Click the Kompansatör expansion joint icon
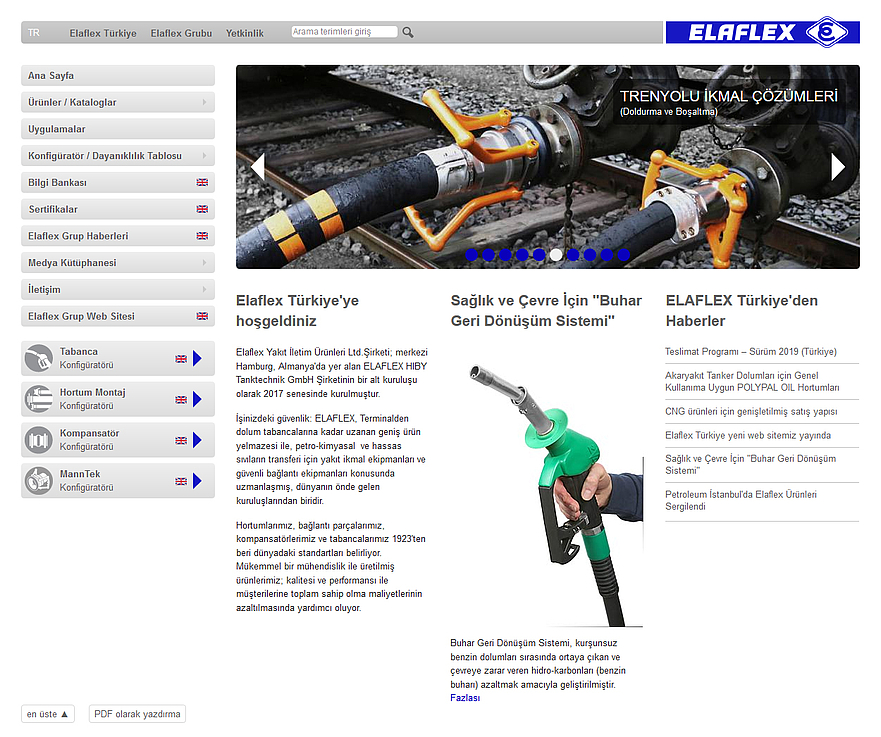The height and width of the screenshot is (737, 881). [39, 440]
